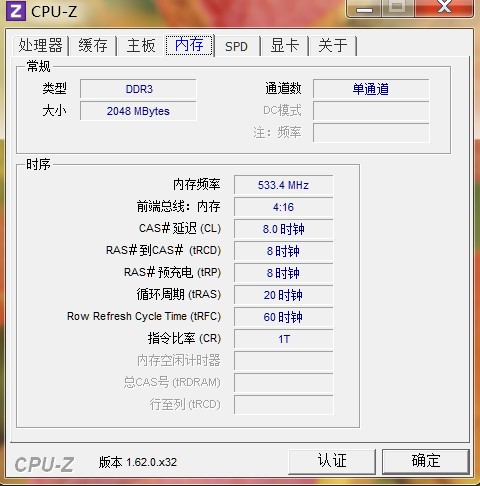The width and height of the screenshot is (480, 486).
Task: Click the tRCD 8 时钟 value
Action: (283, 251)
